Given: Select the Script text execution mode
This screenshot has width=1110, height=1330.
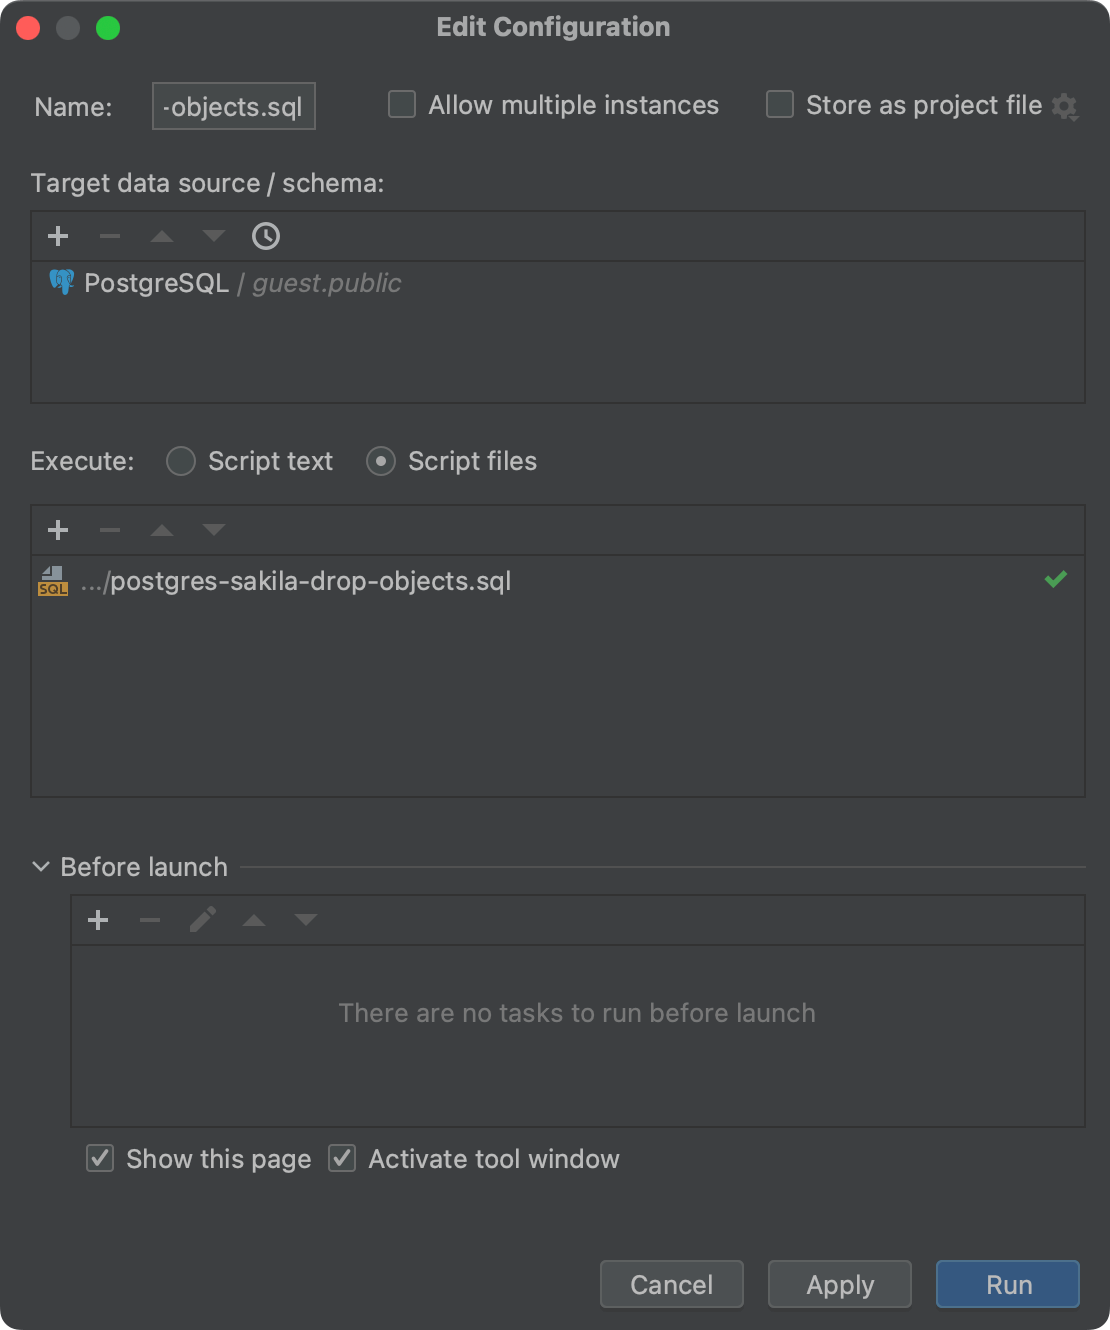Looking at the screenshot, I should click(x=180, y=461).
